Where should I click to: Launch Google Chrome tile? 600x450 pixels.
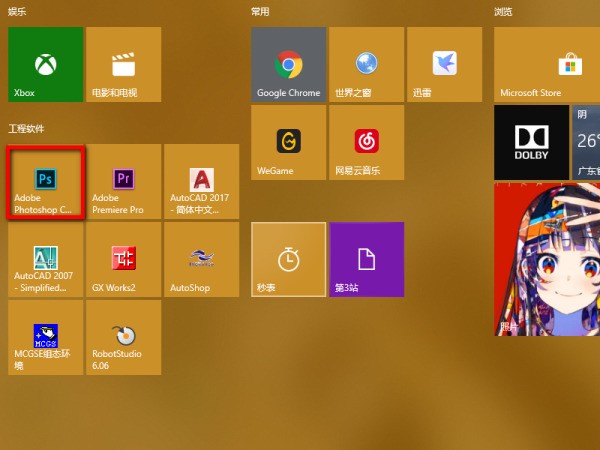(x=288, y=64)
